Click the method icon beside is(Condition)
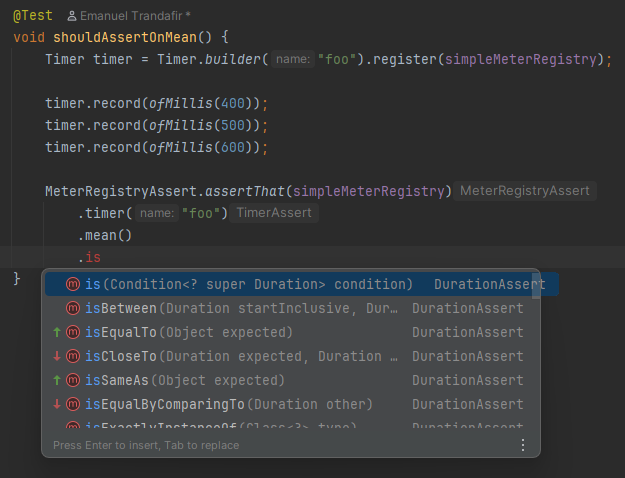The image size is (625, 478). (72, 284)
